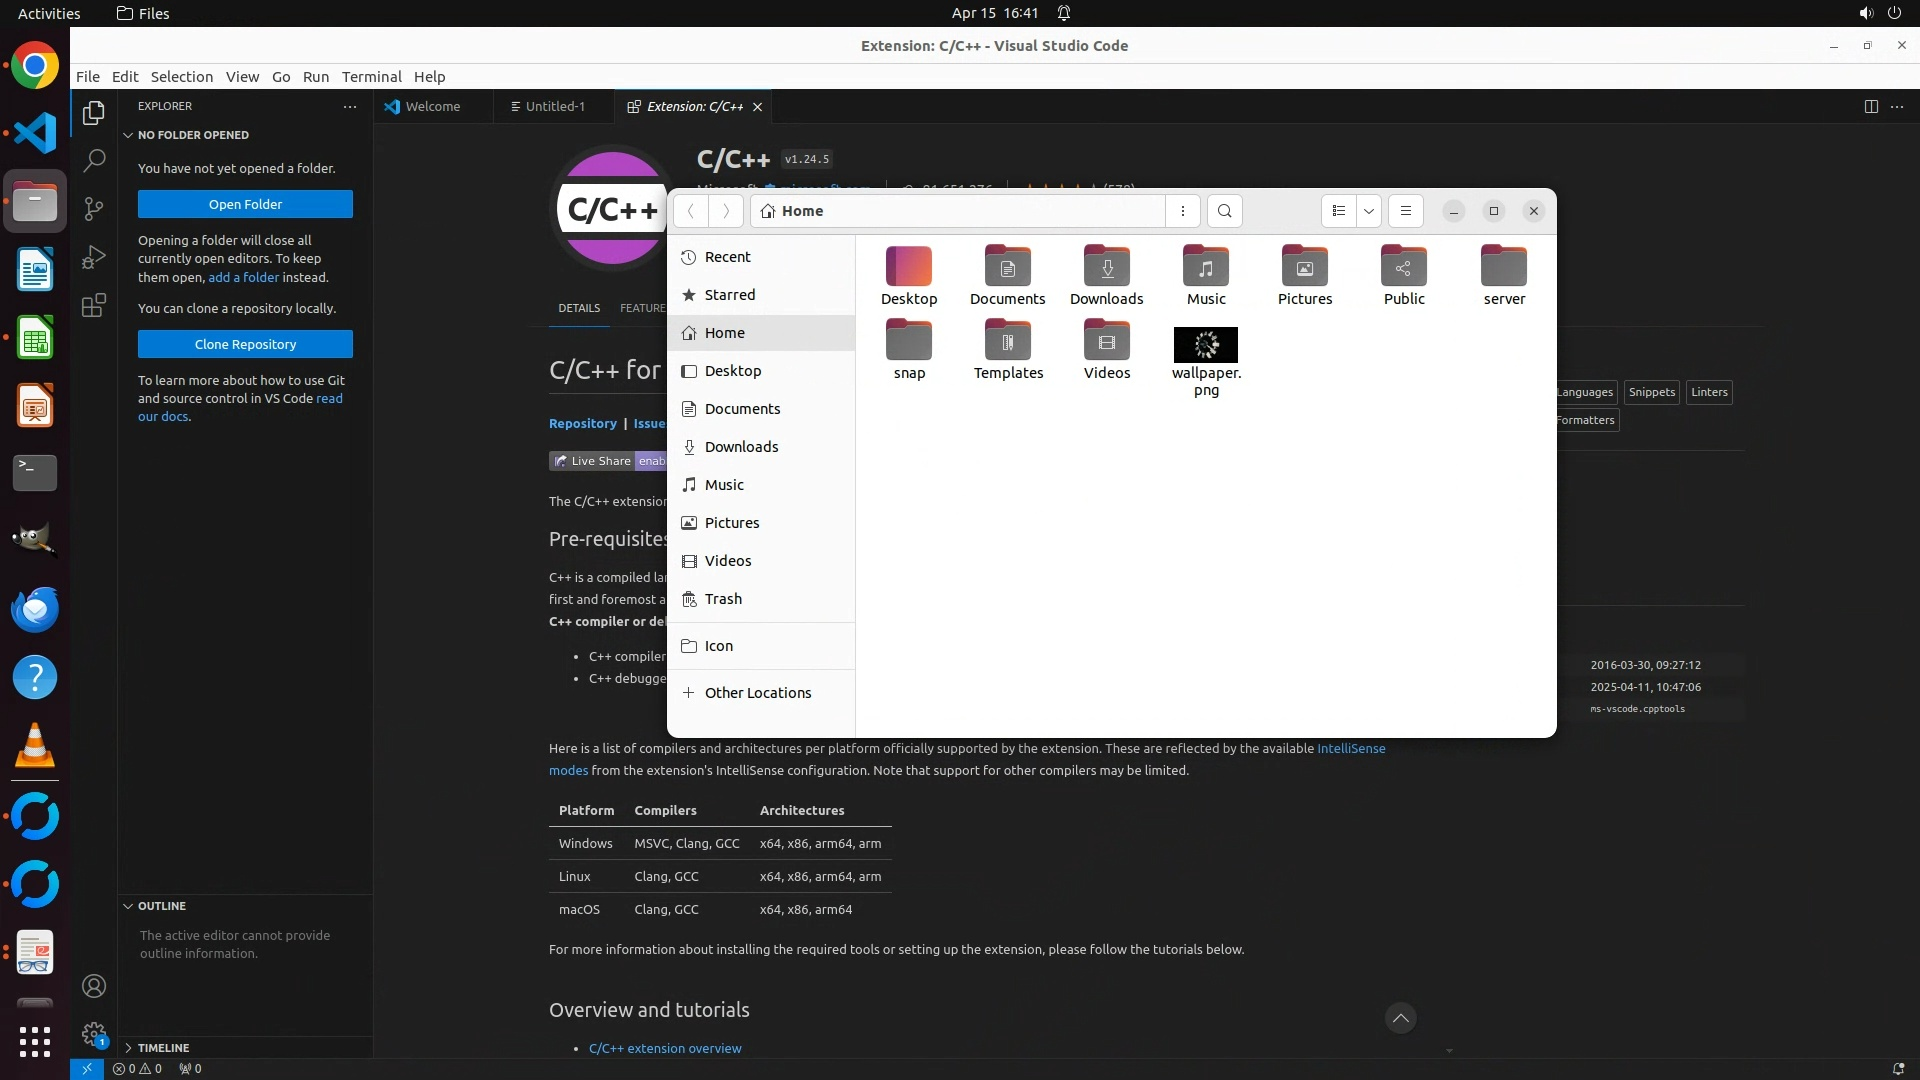The width and height of the screenshot is (1920, 1080).
Task: Open the Search view in activity bar
Action: click(94, 160)
